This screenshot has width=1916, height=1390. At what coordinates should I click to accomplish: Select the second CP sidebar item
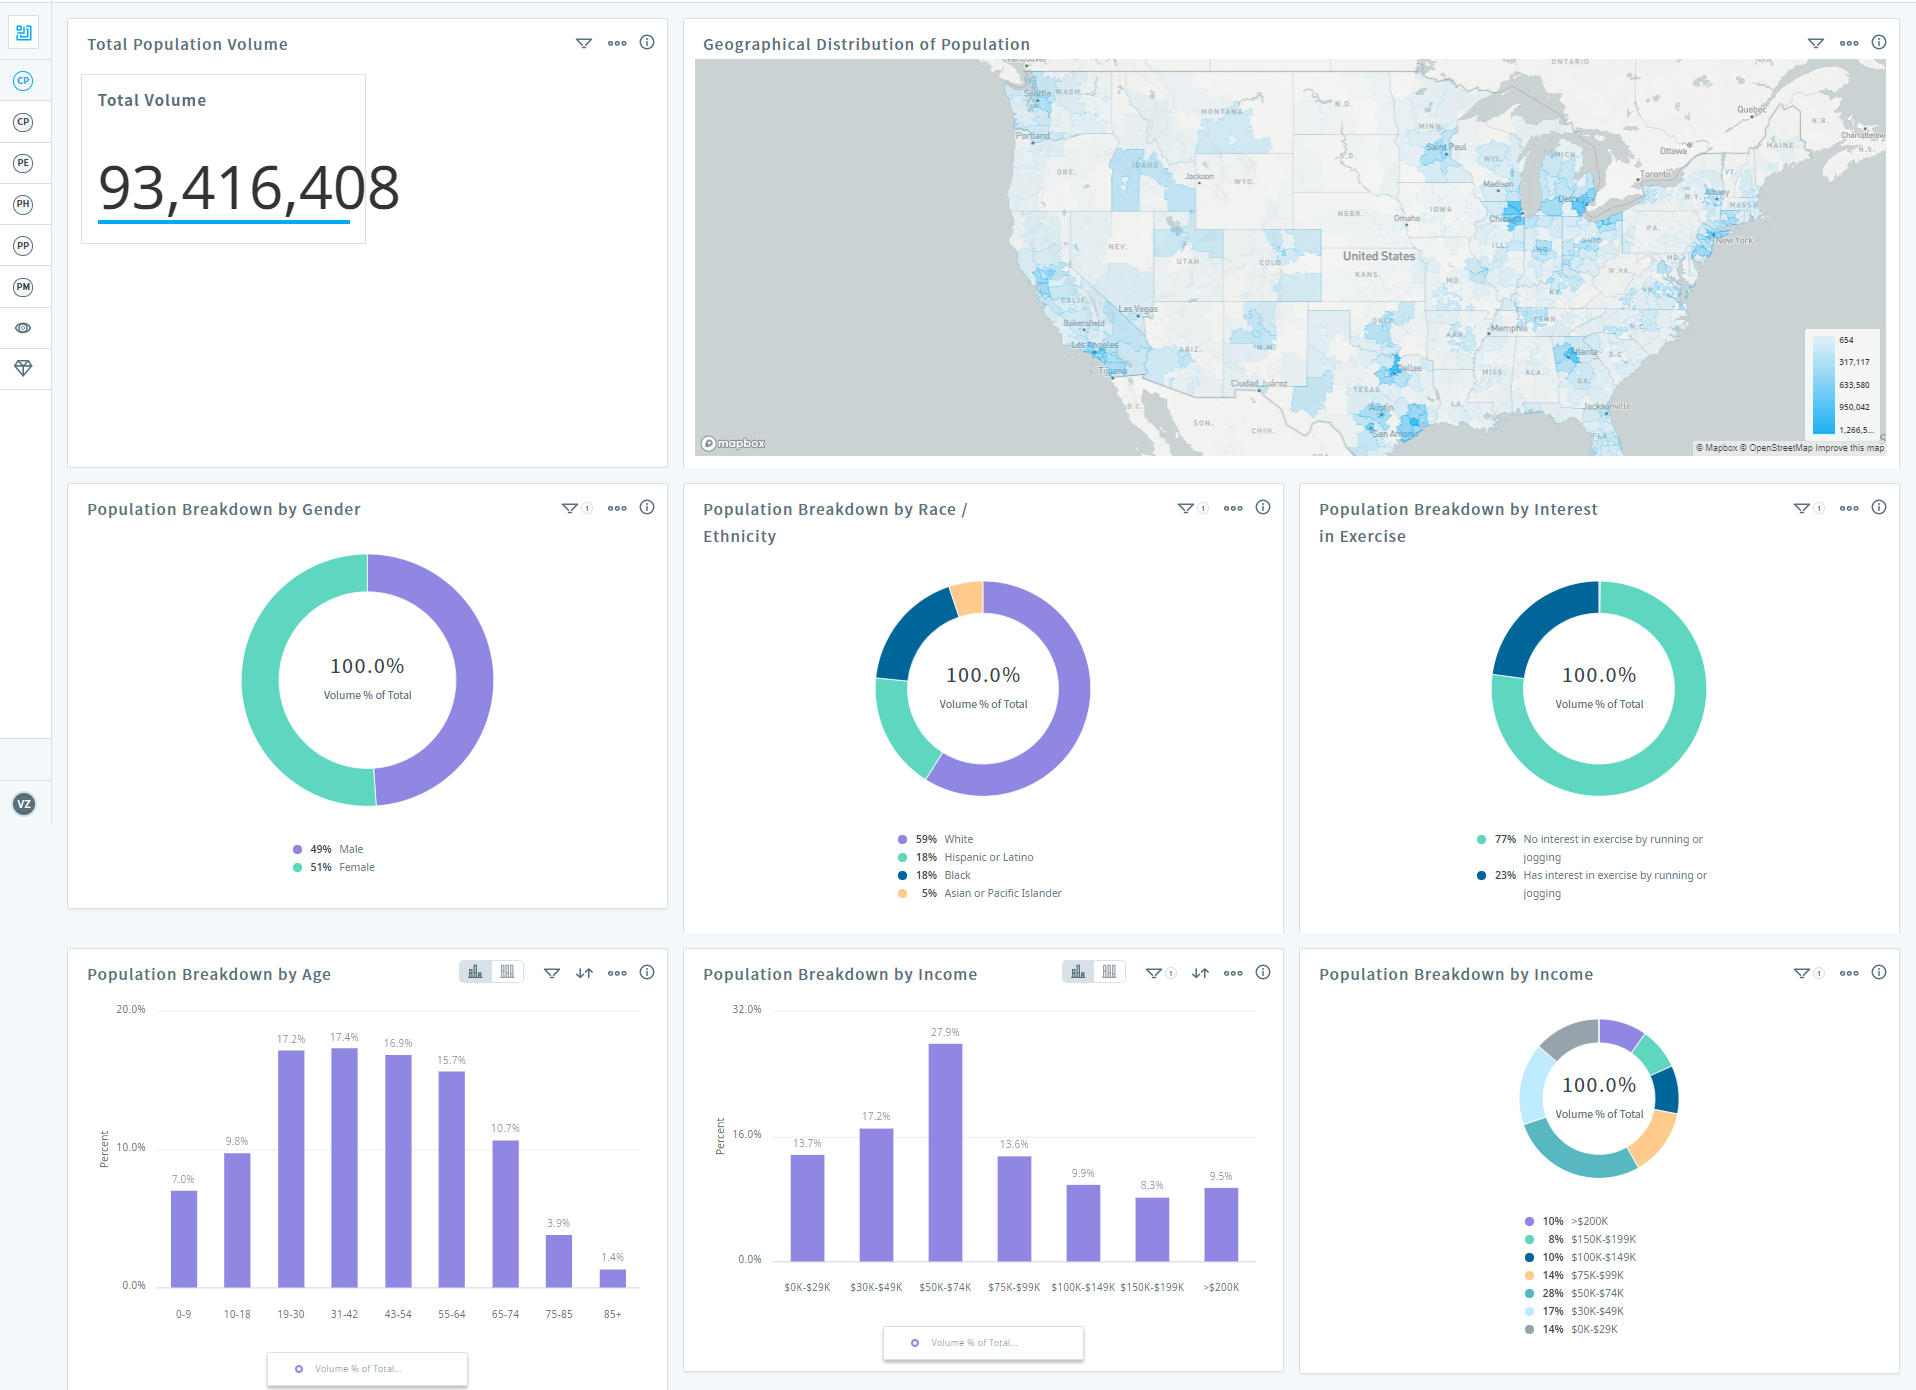[x=23, y=122]
